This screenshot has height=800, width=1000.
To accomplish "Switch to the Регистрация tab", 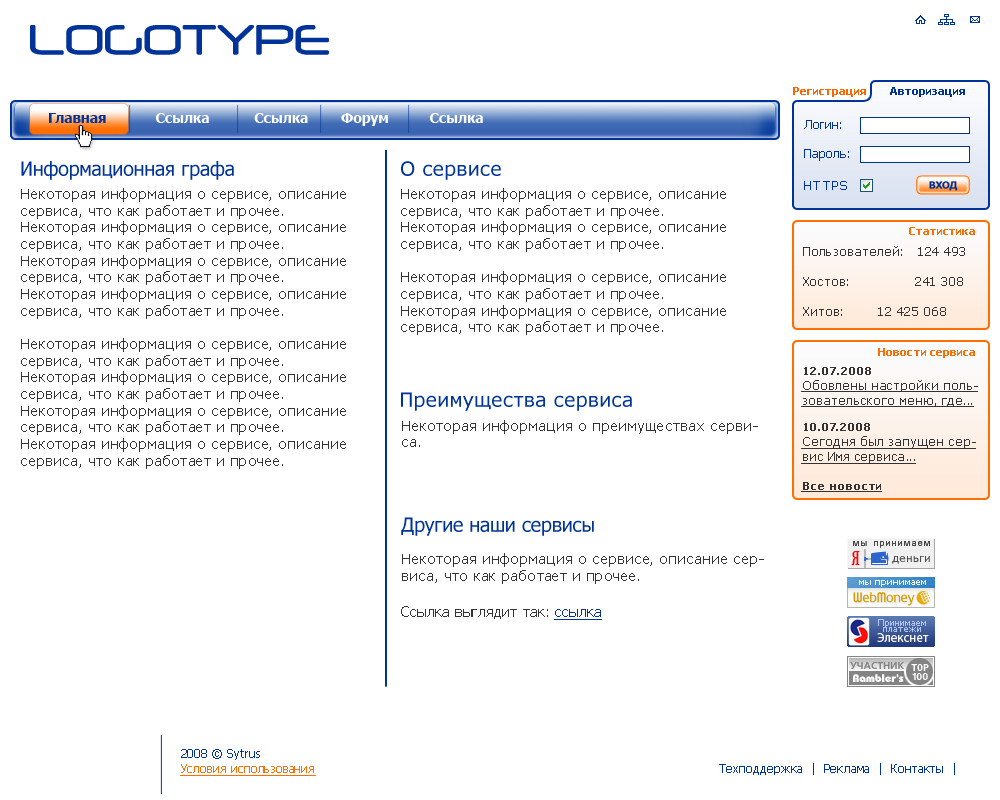I will pyautogui.click(x=829, y=91).
